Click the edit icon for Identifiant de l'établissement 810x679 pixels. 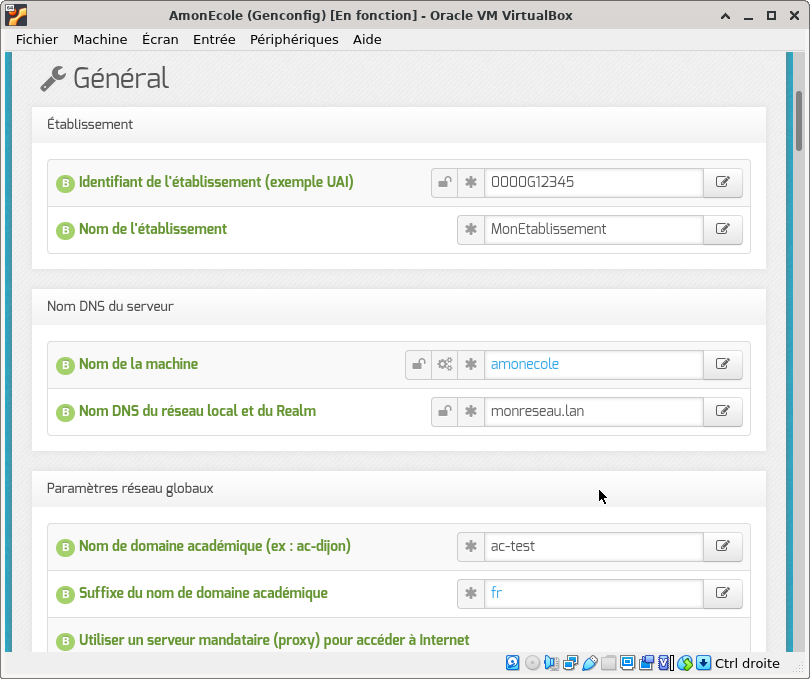723,182
